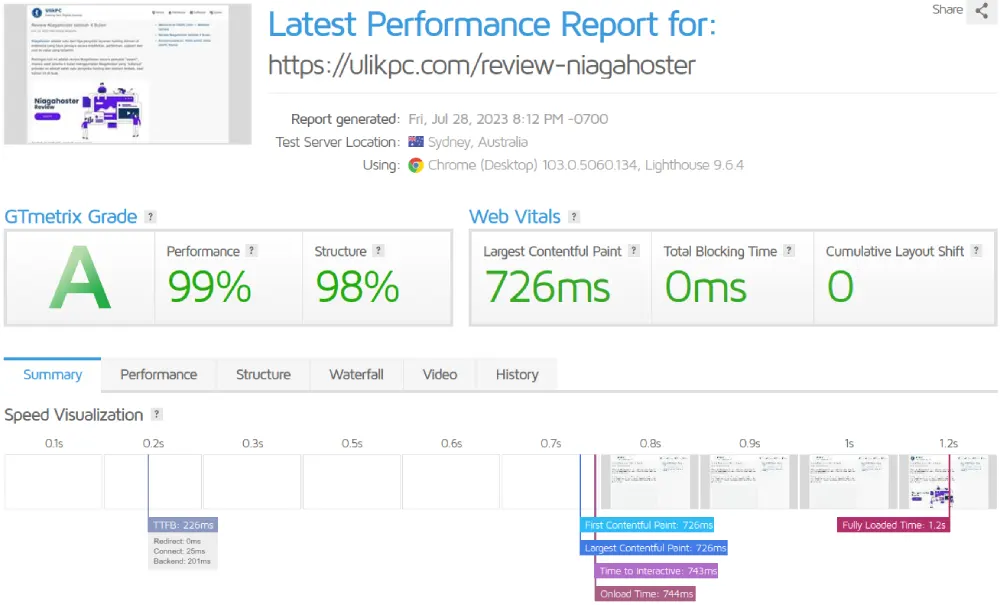Screen dimensions: 1000x605
Task: Open the Video tab
Action: point(439,374)
